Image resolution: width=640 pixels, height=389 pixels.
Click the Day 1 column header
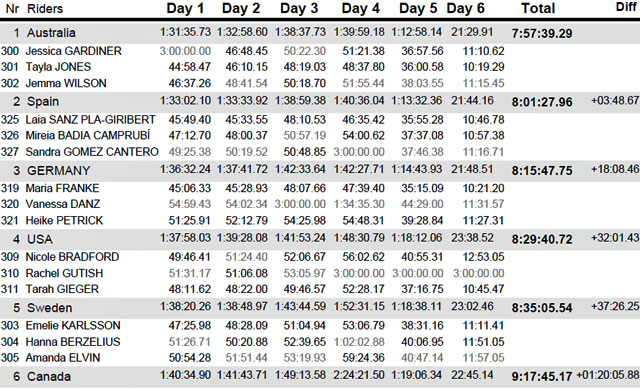(185, 8)
